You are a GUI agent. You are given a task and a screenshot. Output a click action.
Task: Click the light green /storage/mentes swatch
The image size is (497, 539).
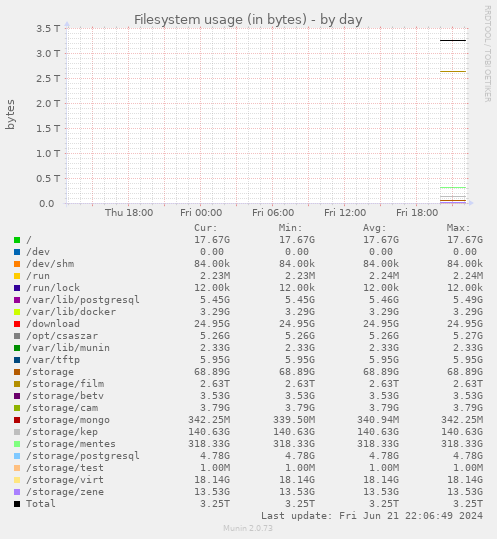(17, 444)
